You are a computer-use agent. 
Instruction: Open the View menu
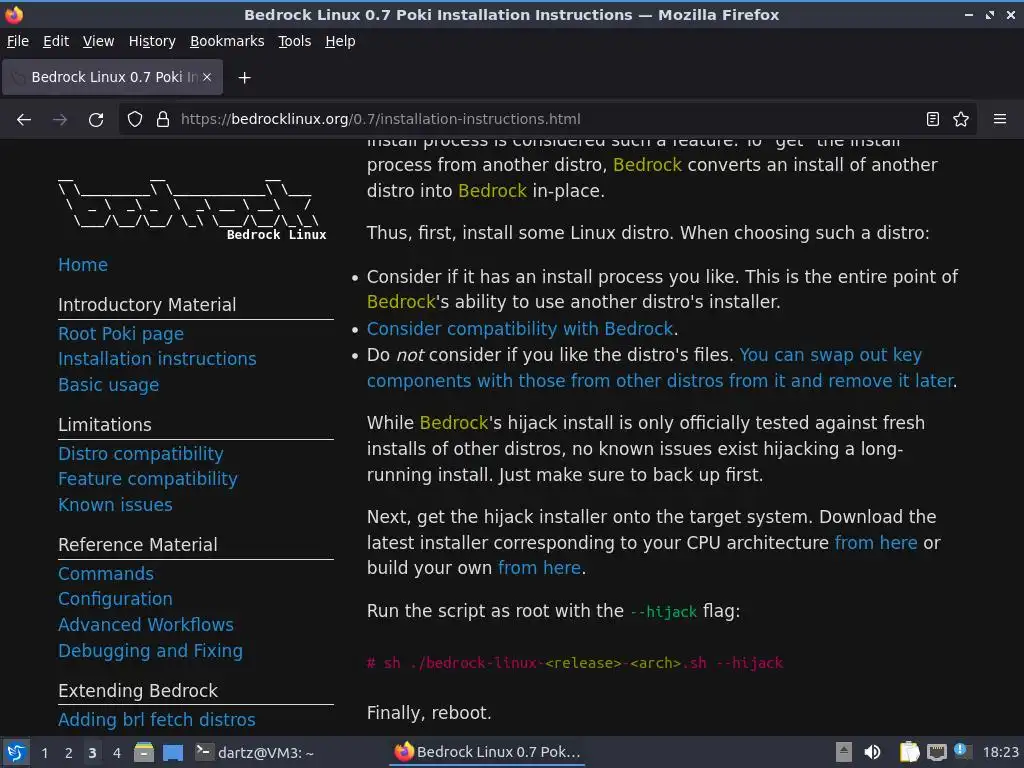pyautogui.click(x=99, y=41)
